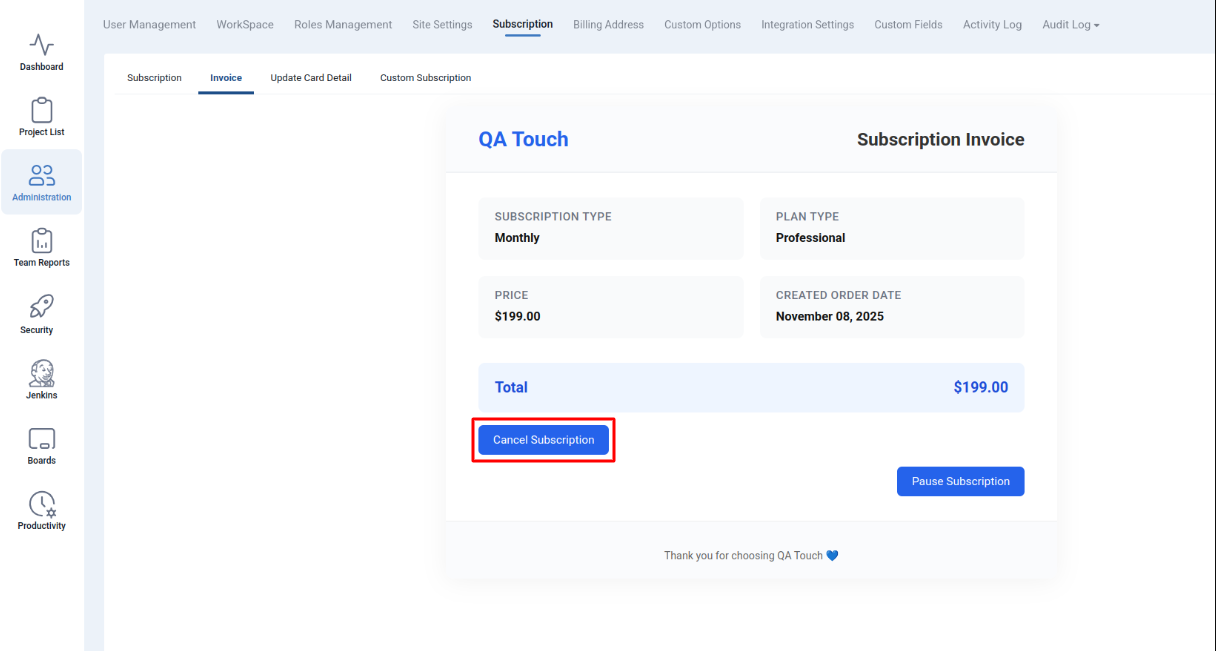Open the Custom Options tab
This screenshot has width=1216, height=651.
tap(702, 25)
